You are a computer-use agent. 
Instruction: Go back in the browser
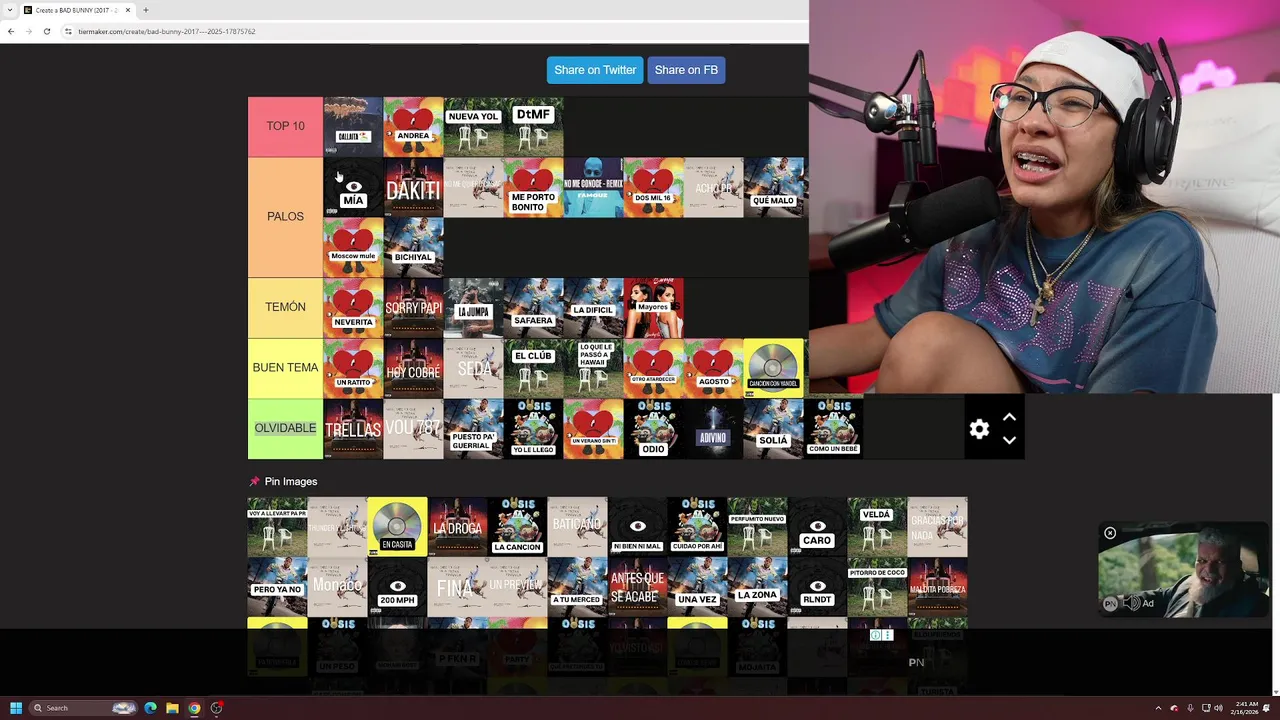(11, 31)
